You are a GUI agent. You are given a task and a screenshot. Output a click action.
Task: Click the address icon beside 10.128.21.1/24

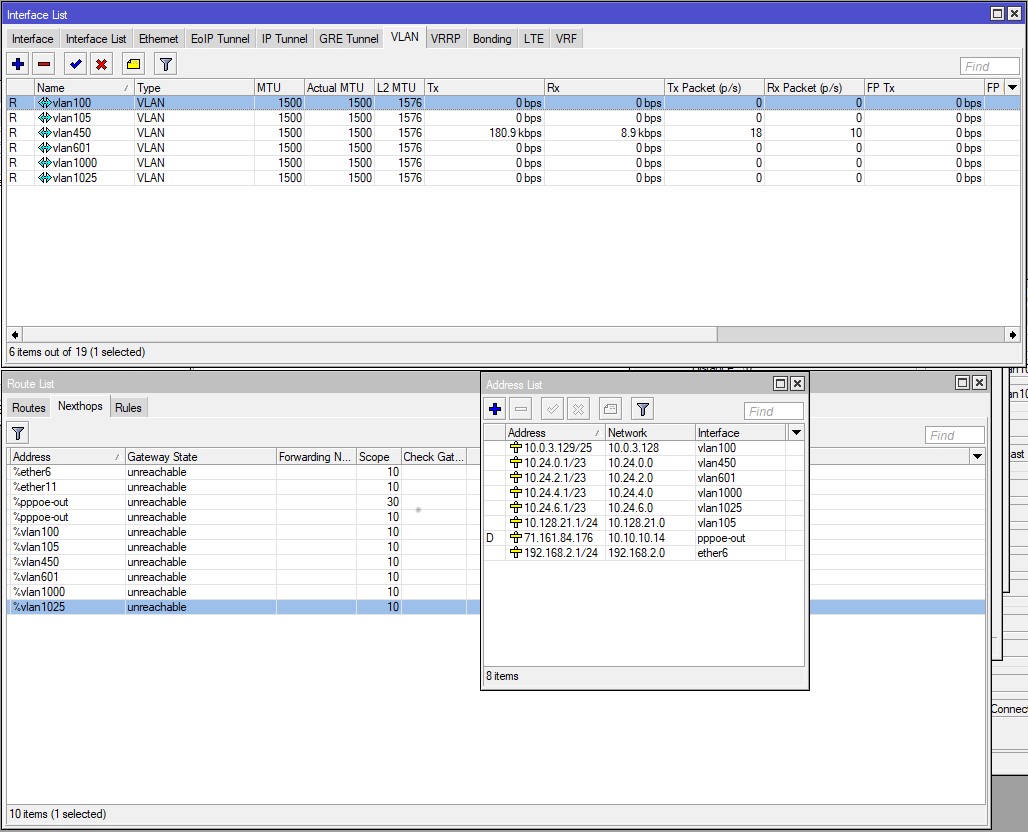click(x=516, y=523)
